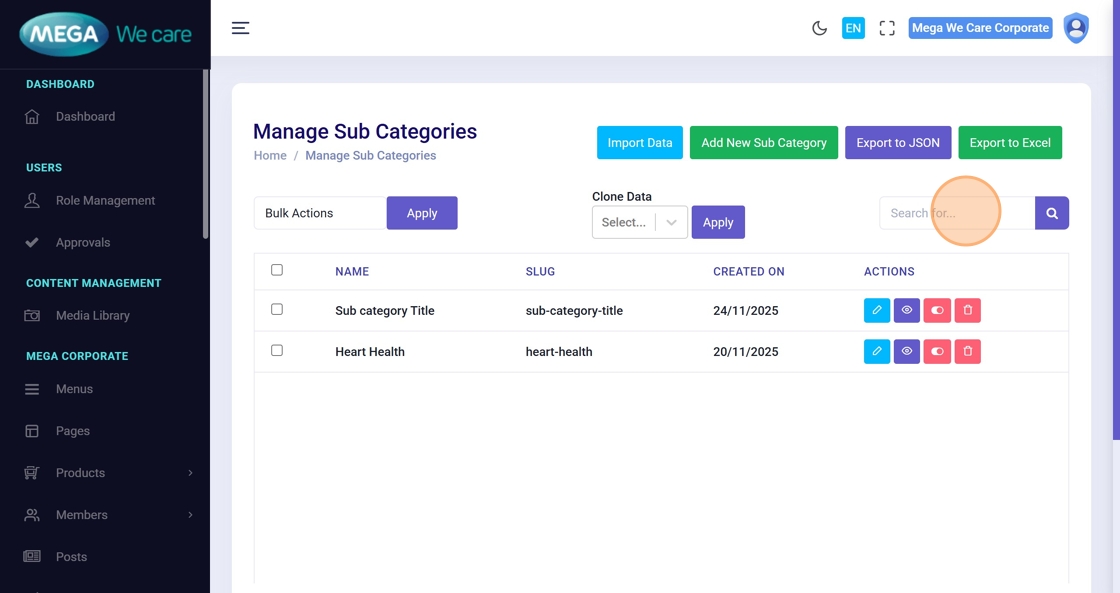The height and width of the screenshot is (593, 1120).
Task: Enter fullscreen mode via header icon
Action: (887, 28)
